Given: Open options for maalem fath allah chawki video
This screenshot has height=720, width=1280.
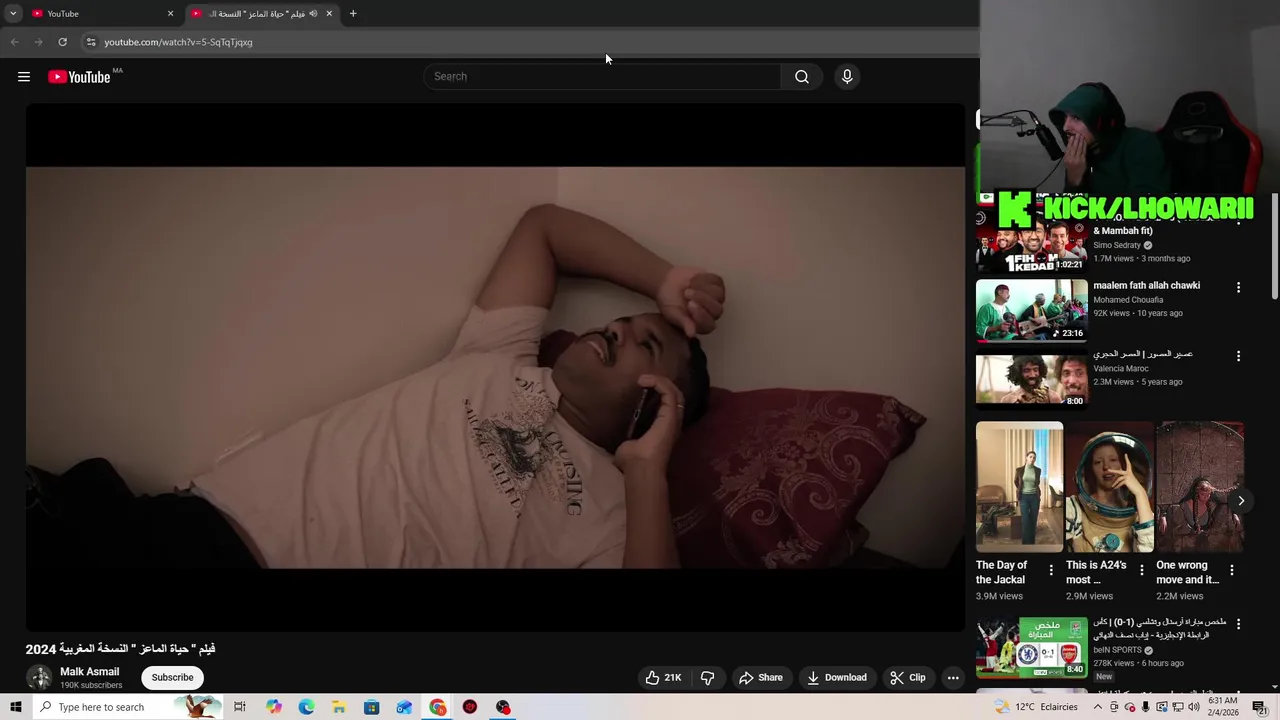Looking at the screenshot, I should click(1238, 287).
